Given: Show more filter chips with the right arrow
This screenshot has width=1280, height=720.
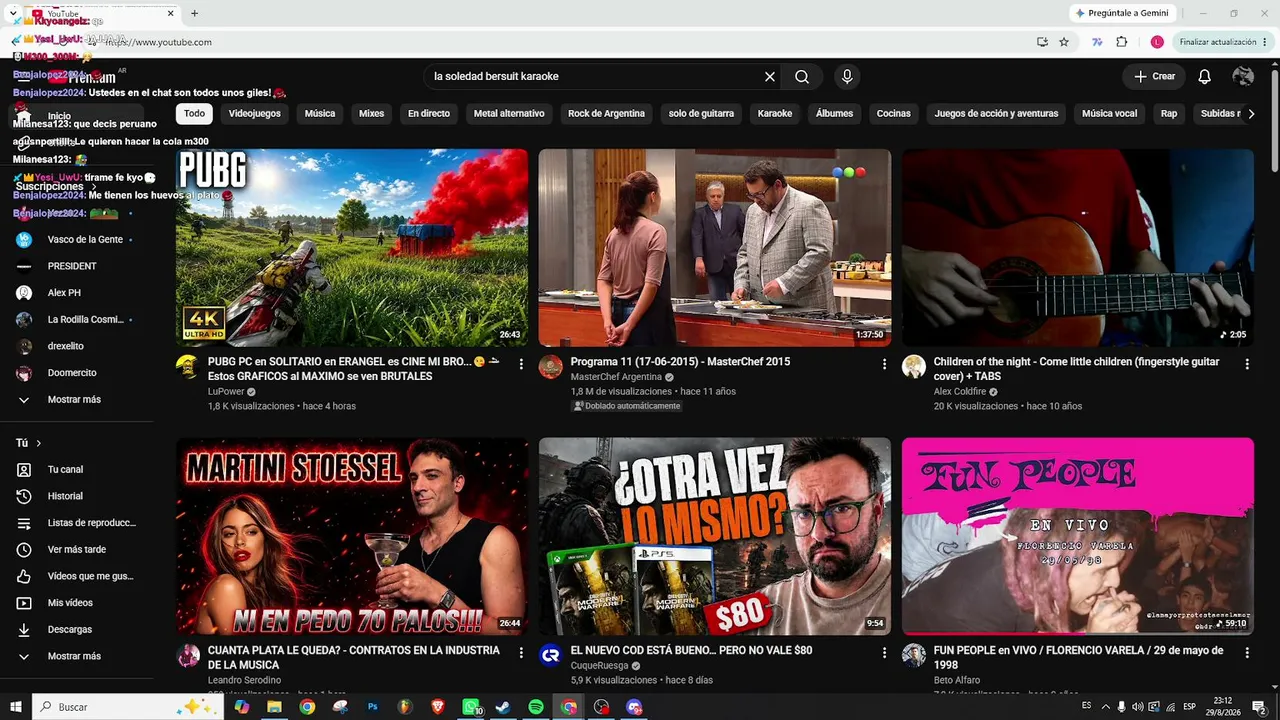Looking at the screenshot, I should [x=1250, y=114].
